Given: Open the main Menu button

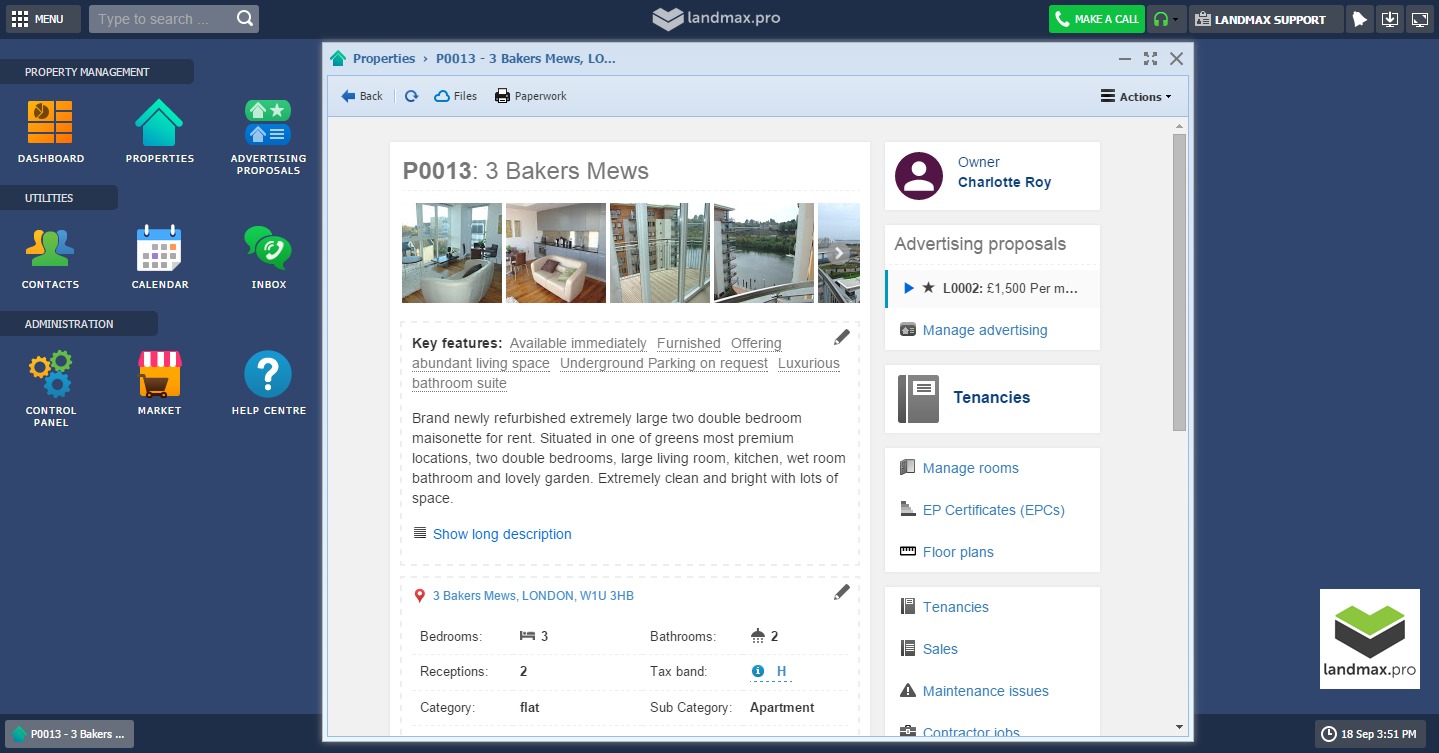Looking at the screenshot, I should pos(38,19).
